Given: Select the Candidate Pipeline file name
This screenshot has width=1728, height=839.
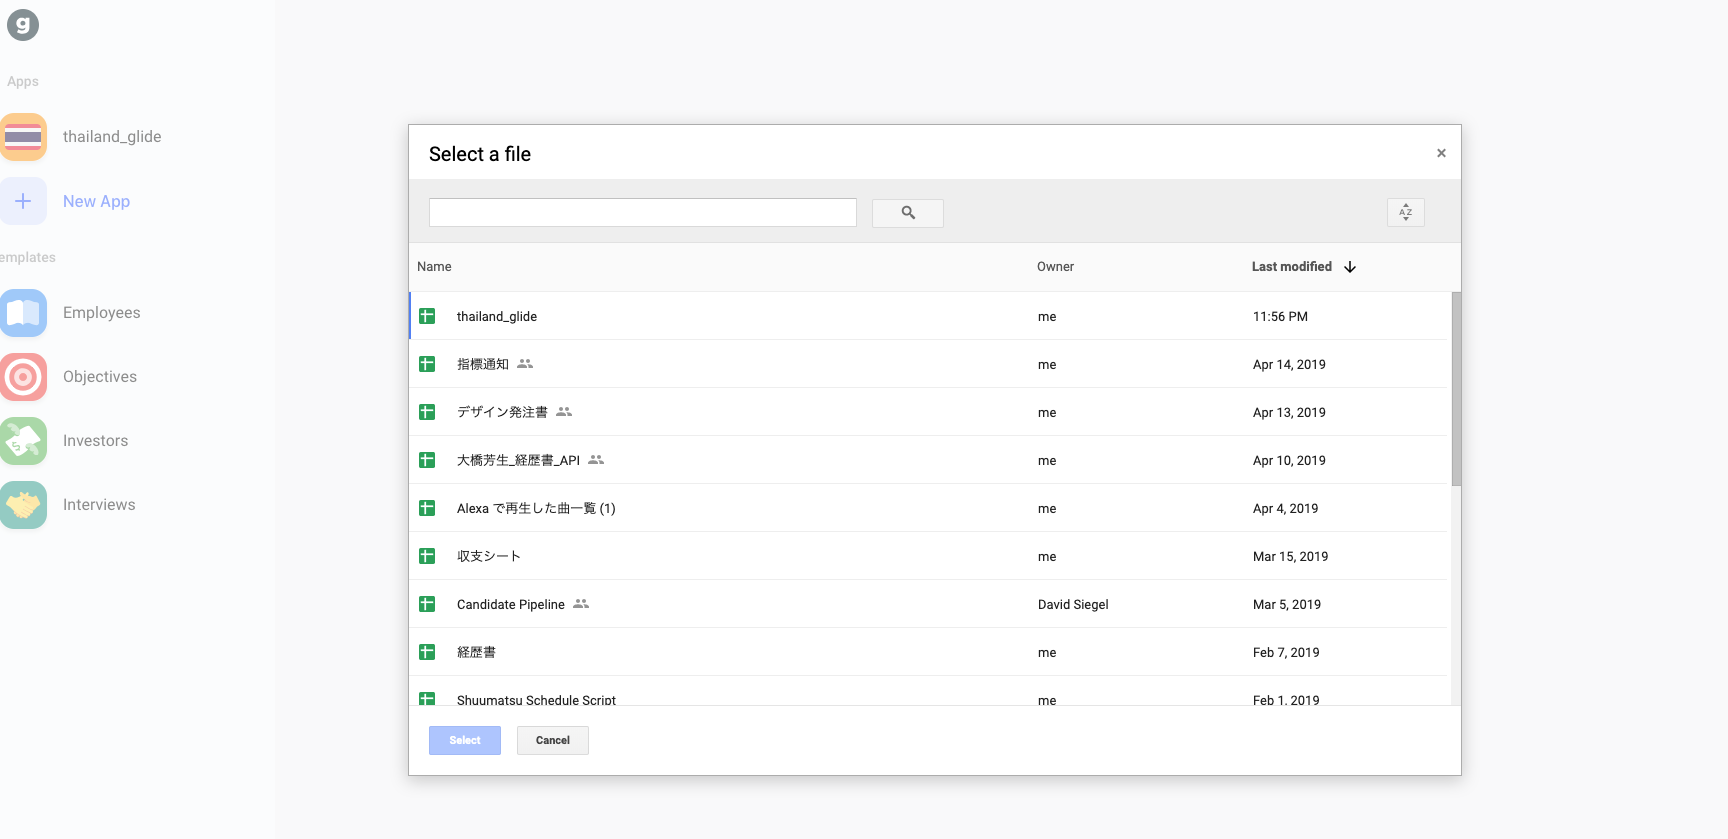Looking at the screenshot, I should tap(511, 604).
